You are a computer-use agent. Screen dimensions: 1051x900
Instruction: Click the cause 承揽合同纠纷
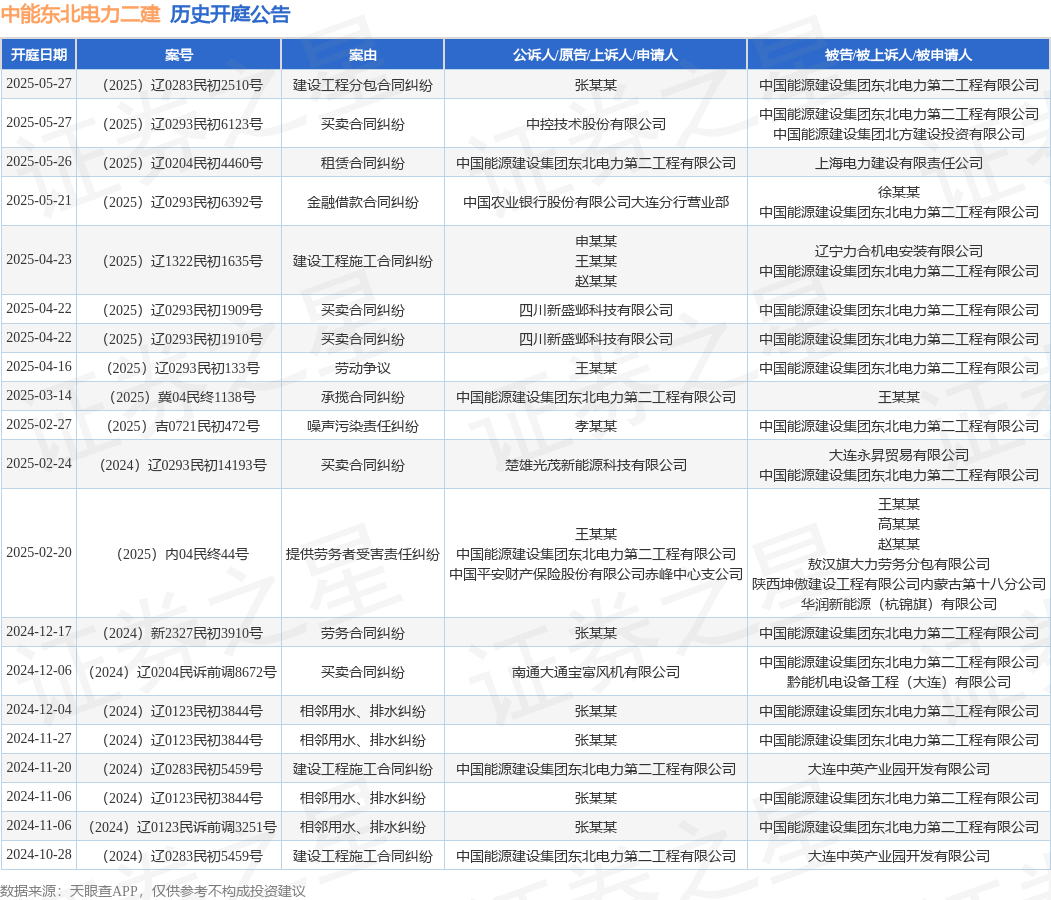(363, 397)
